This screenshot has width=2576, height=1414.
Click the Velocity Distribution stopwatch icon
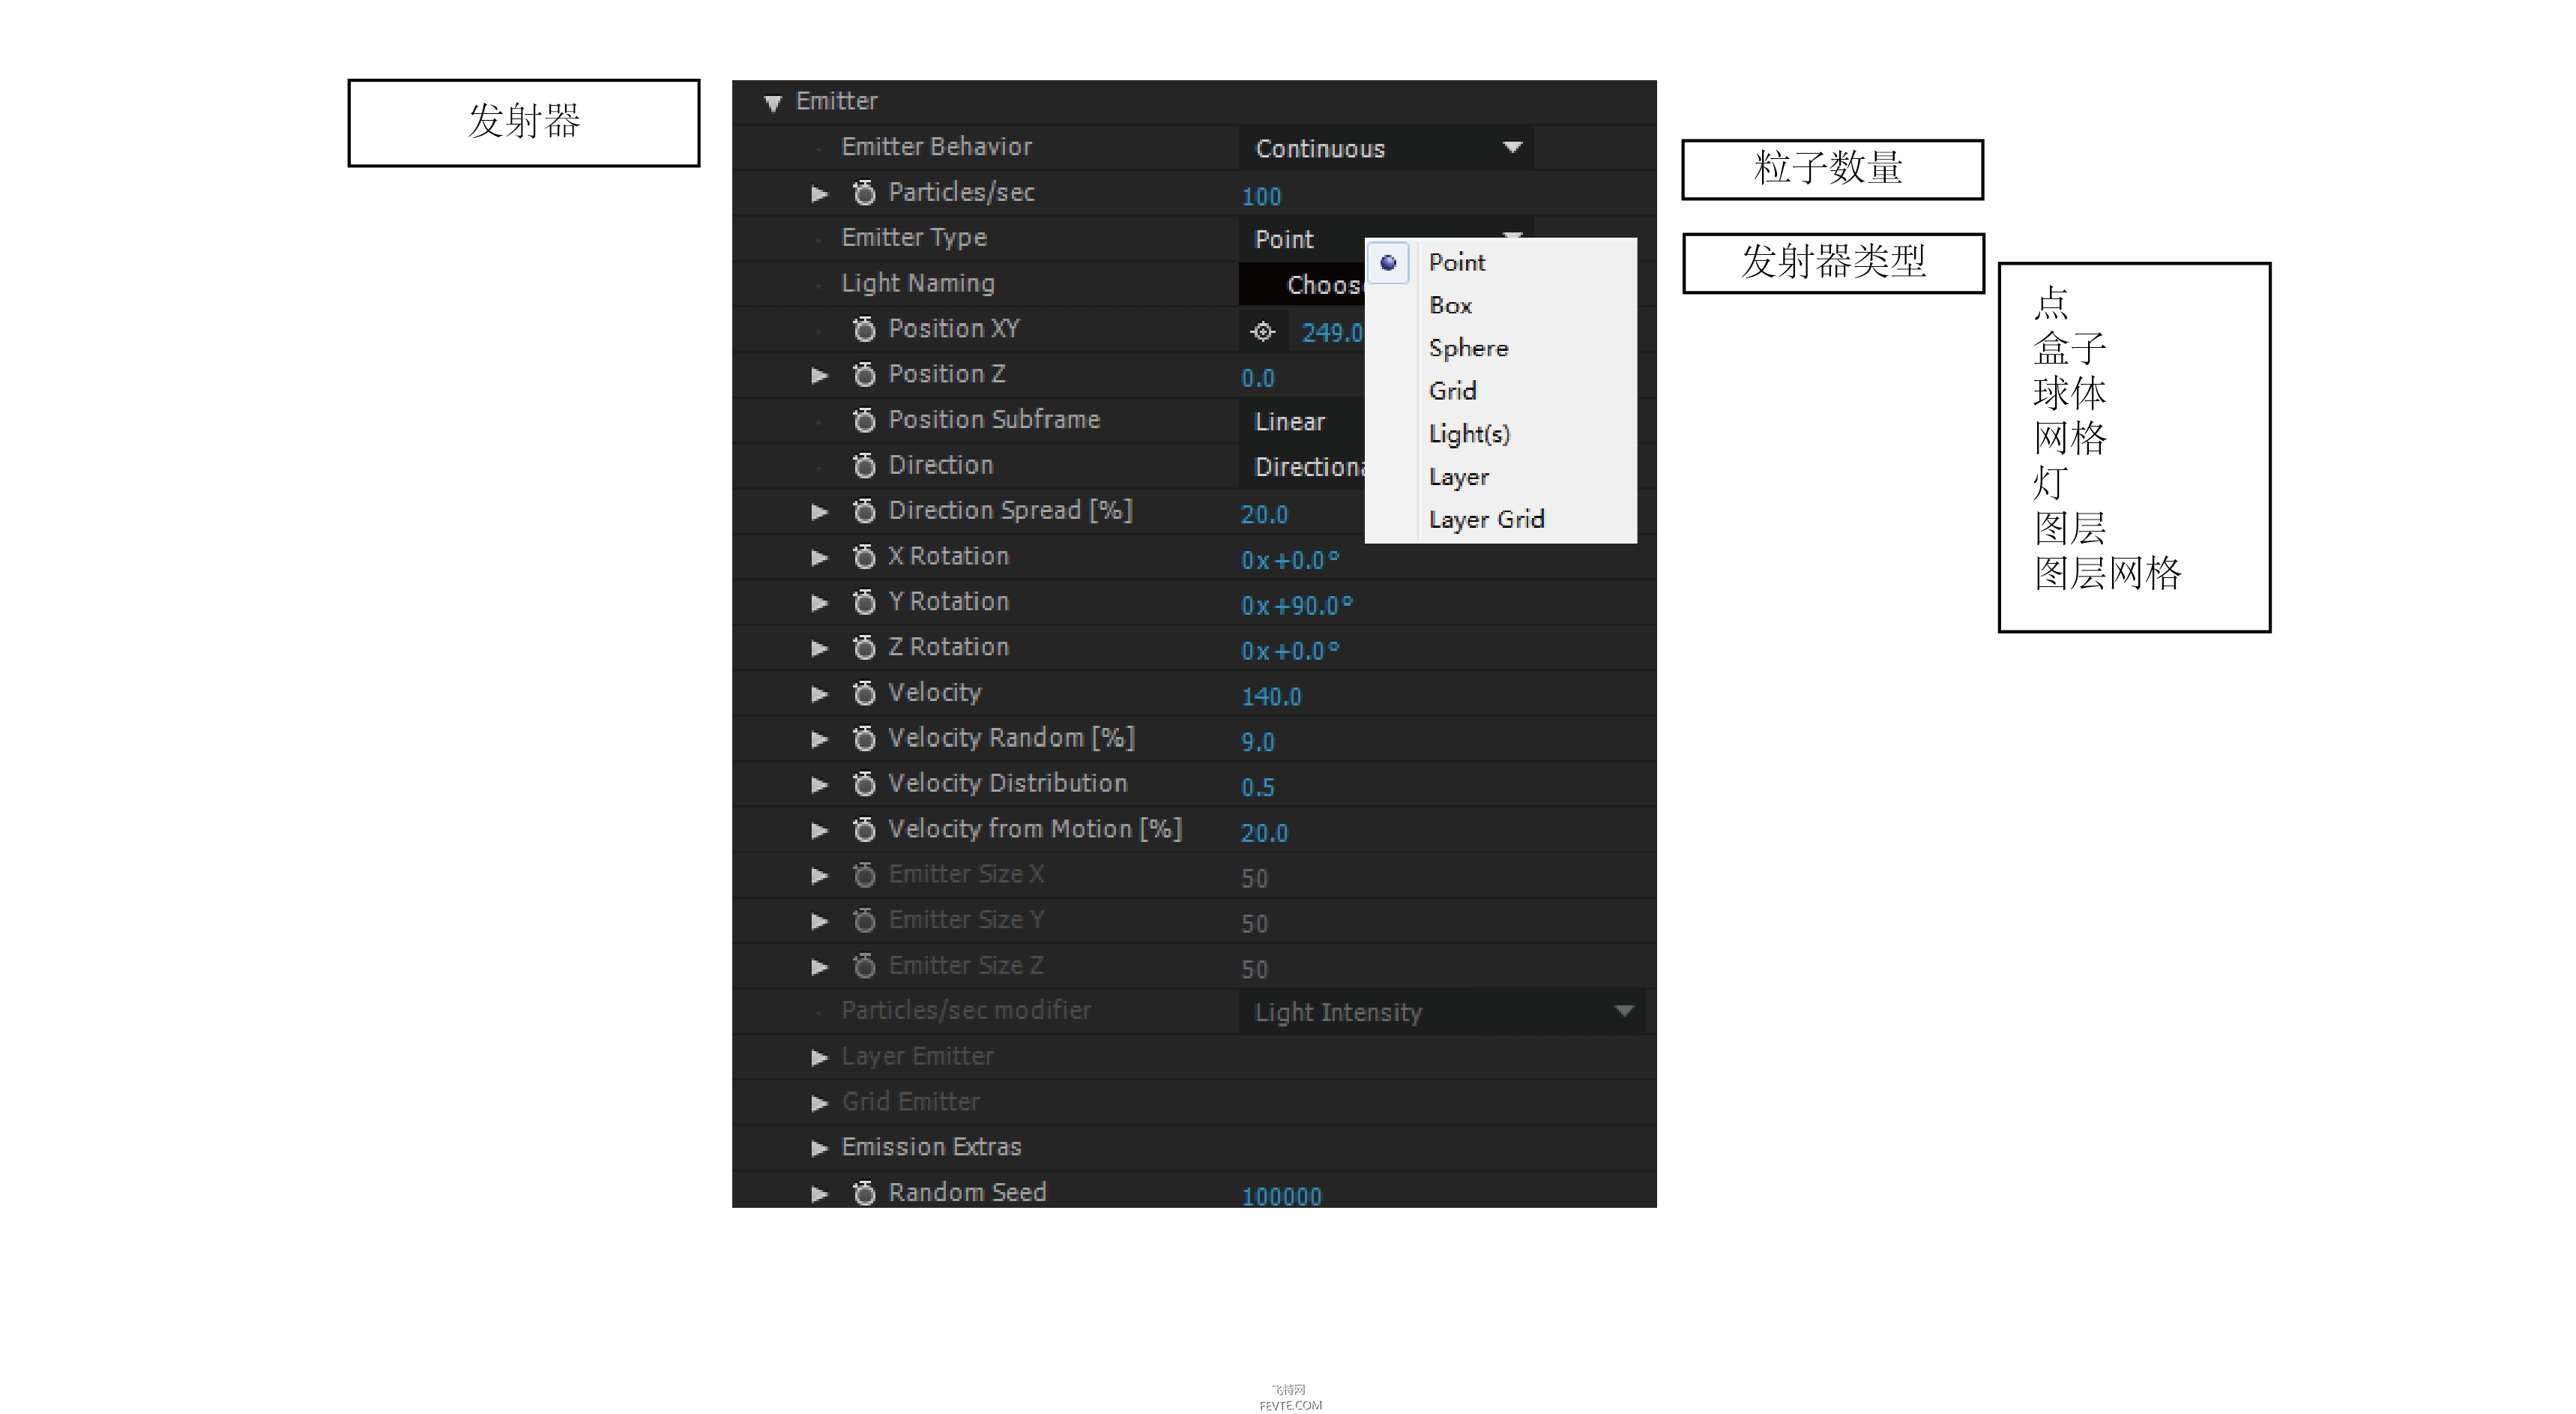pyautogui.click(x=864, y=783)
